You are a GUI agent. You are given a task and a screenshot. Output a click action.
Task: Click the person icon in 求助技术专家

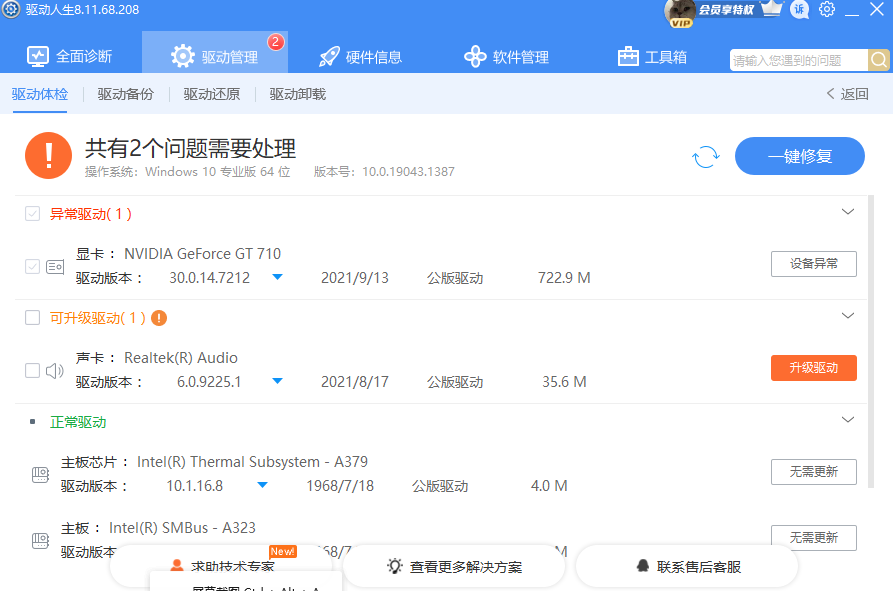[177, 565]
